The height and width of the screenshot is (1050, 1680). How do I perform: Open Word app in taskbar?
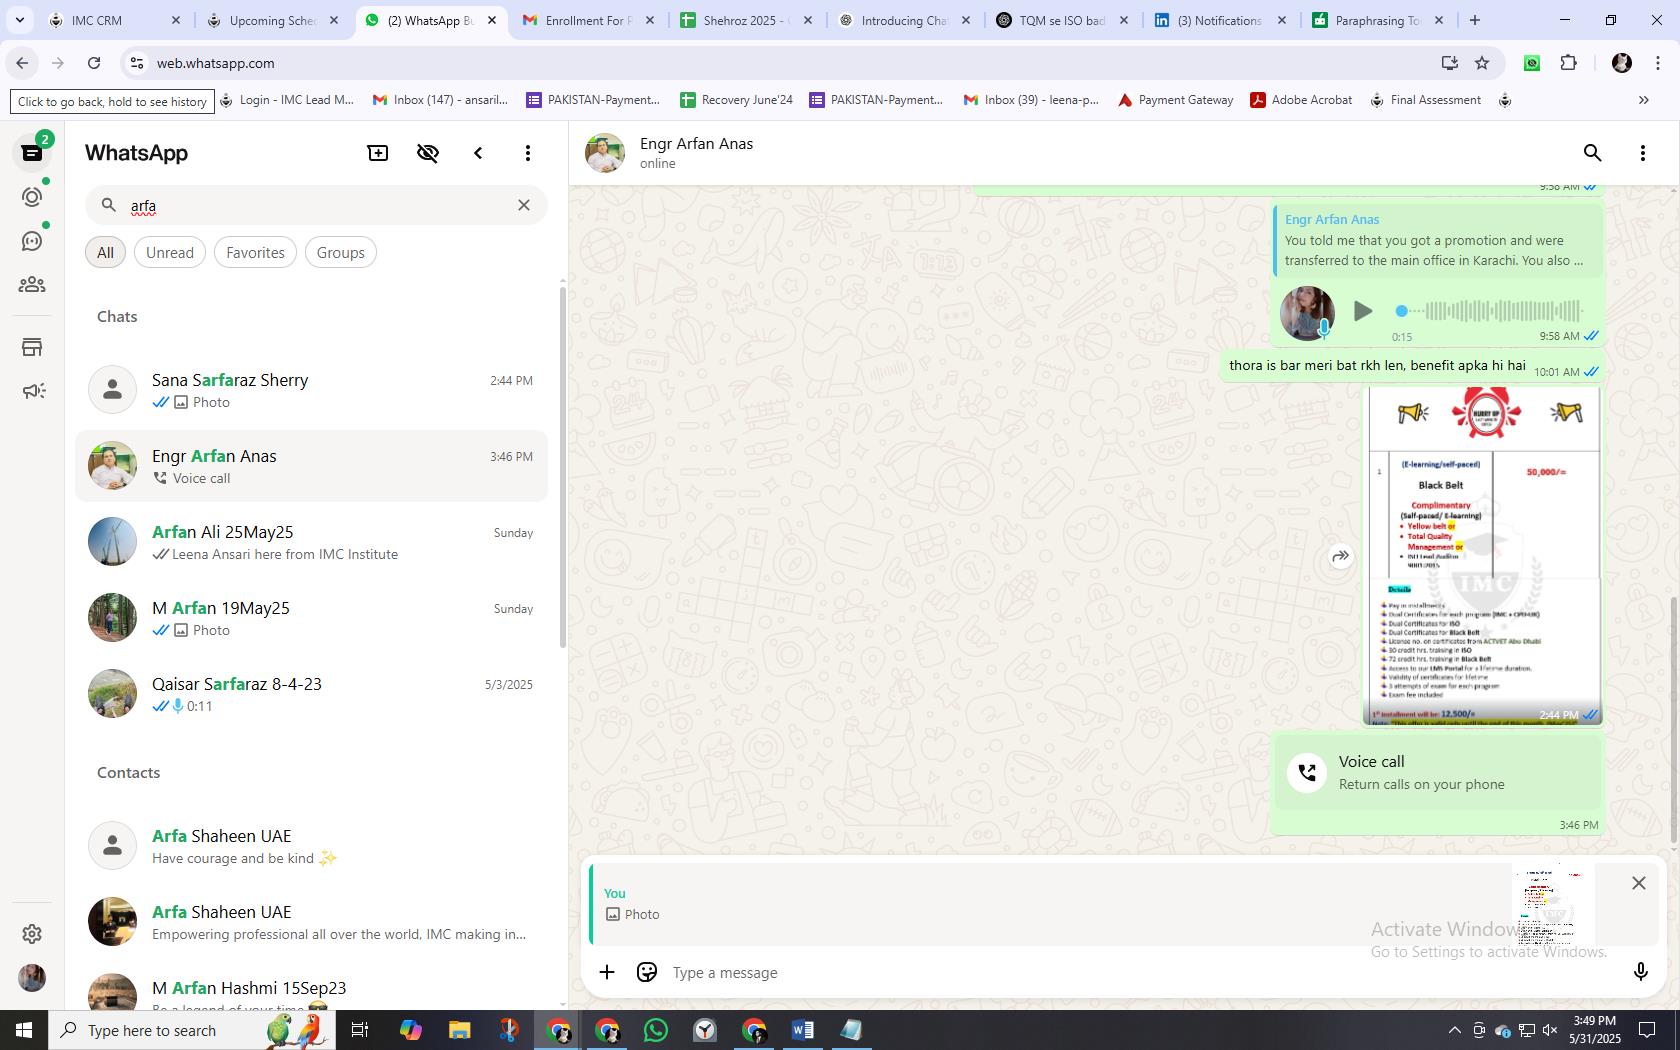click(802, 1030)
